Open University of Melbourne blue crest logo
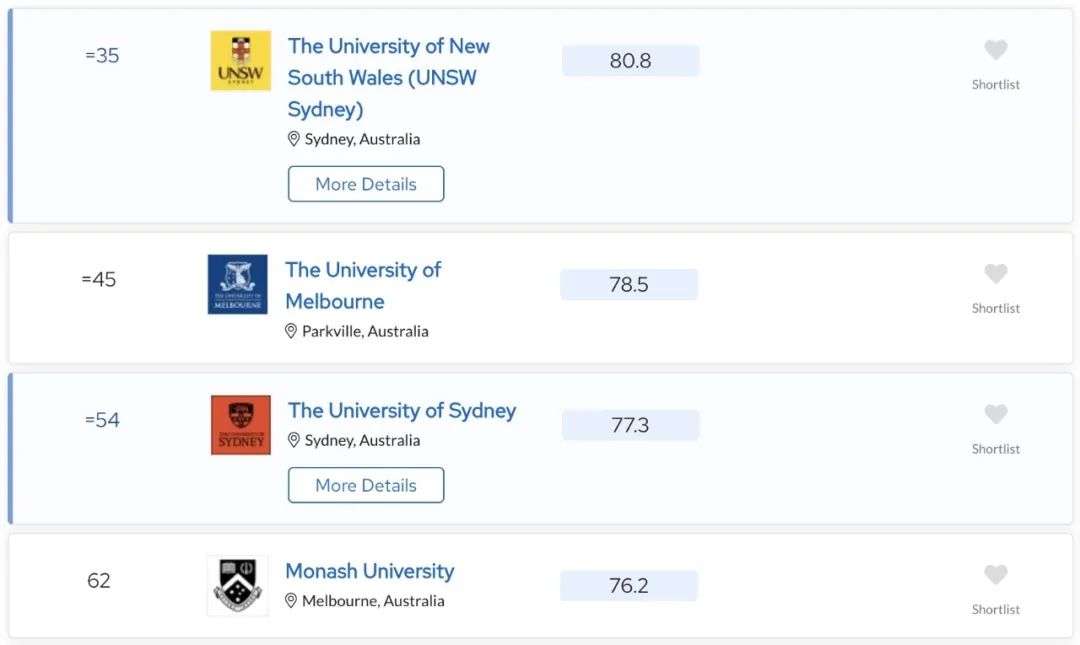The image size is (1080, 645). tap(238, 284)
